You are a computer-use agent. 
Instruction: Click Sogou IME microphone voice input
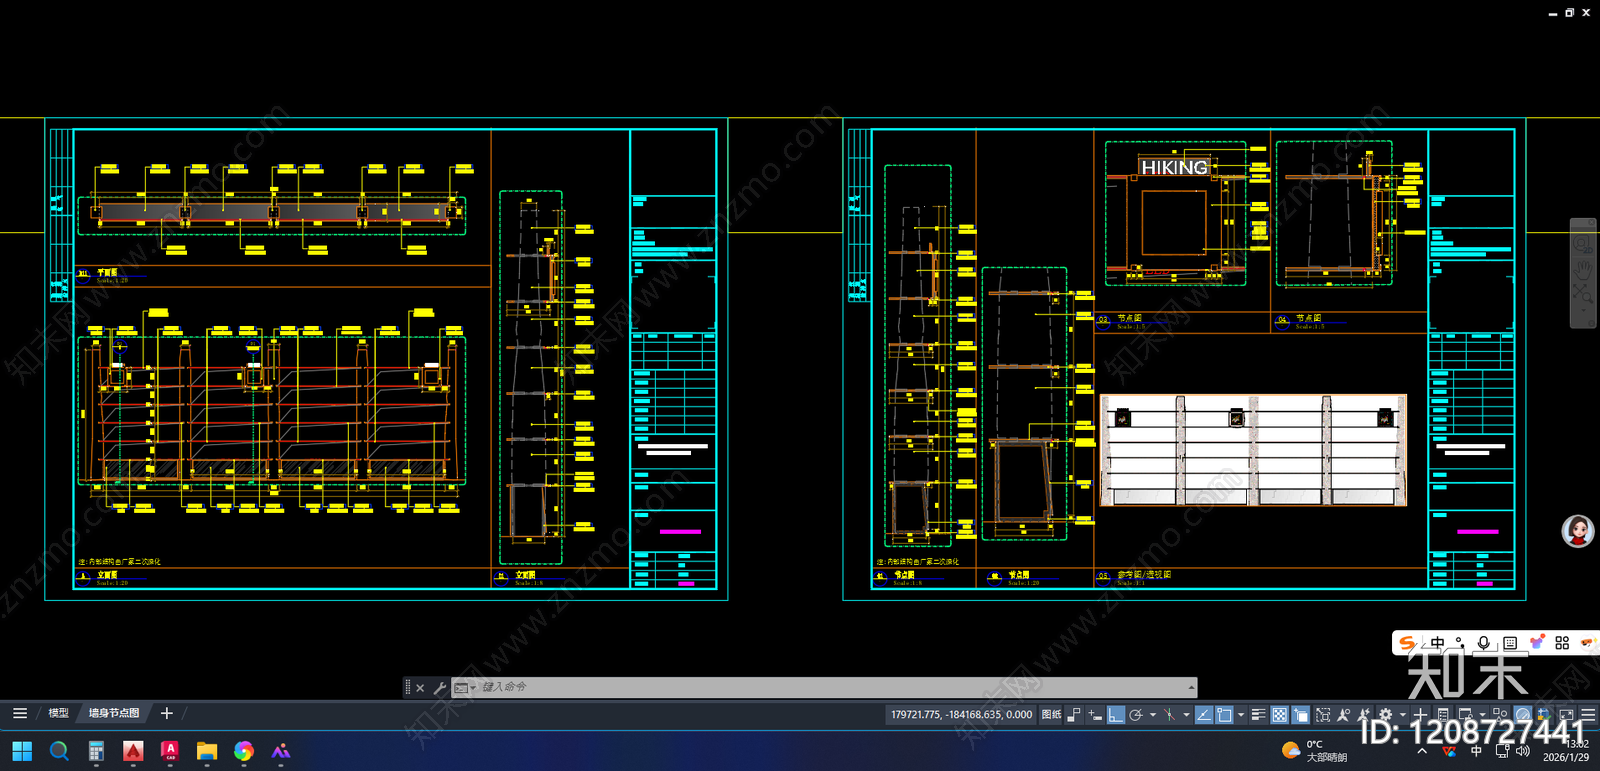point(1484,643)
